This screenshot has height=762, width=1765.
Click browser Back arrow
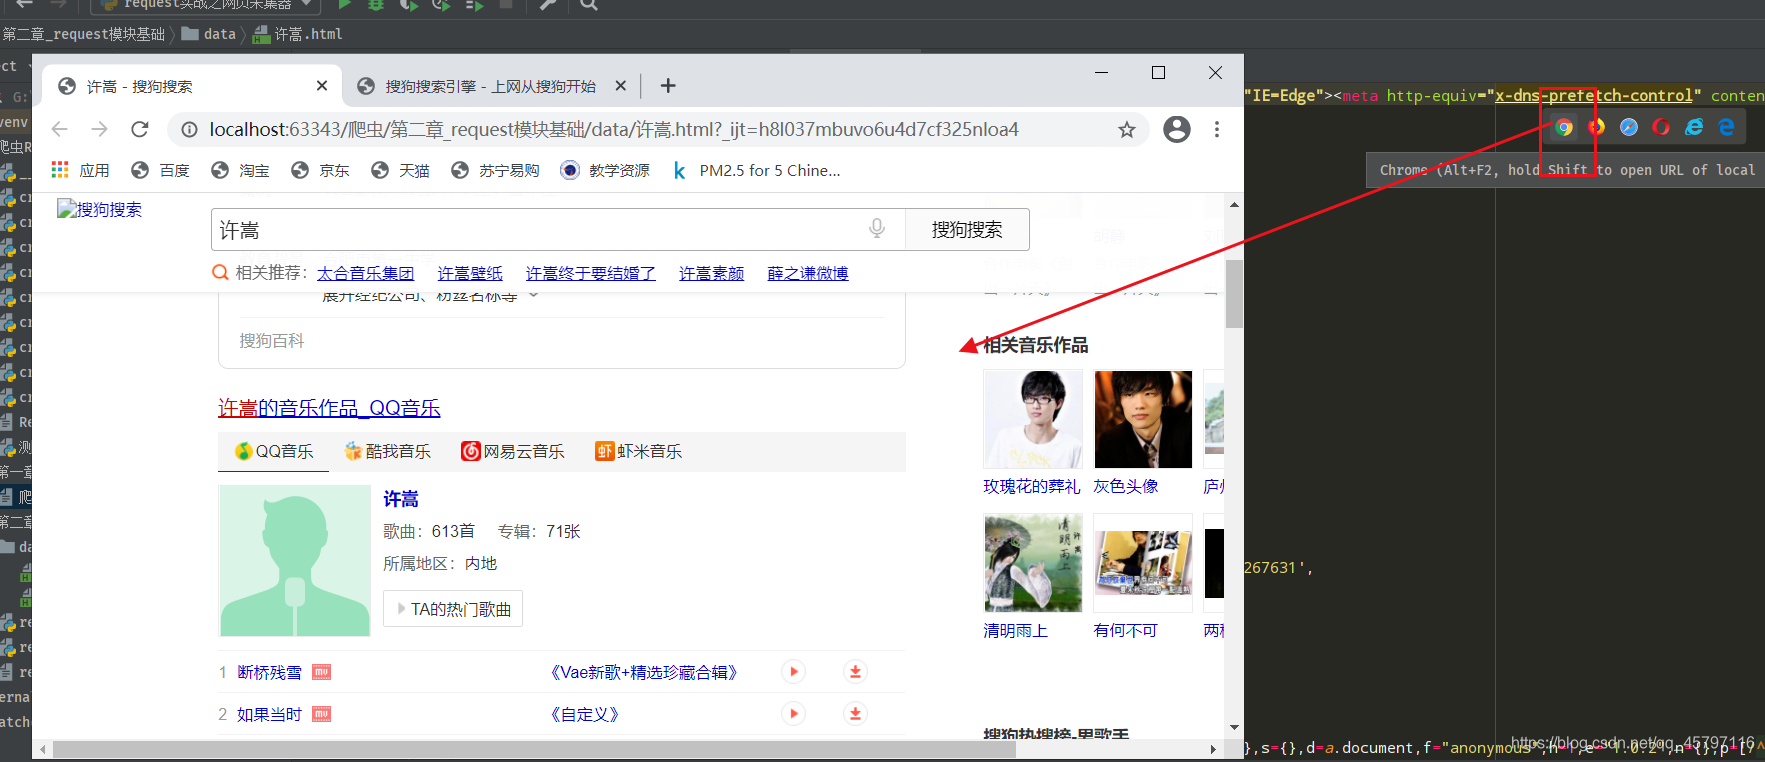59,129
